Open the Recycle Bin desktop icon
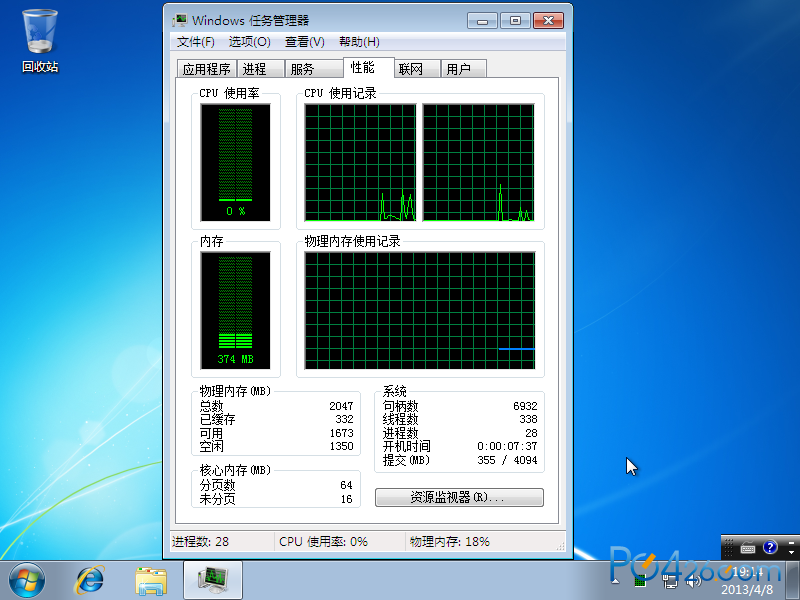The image size is (800, 600). 40,41
